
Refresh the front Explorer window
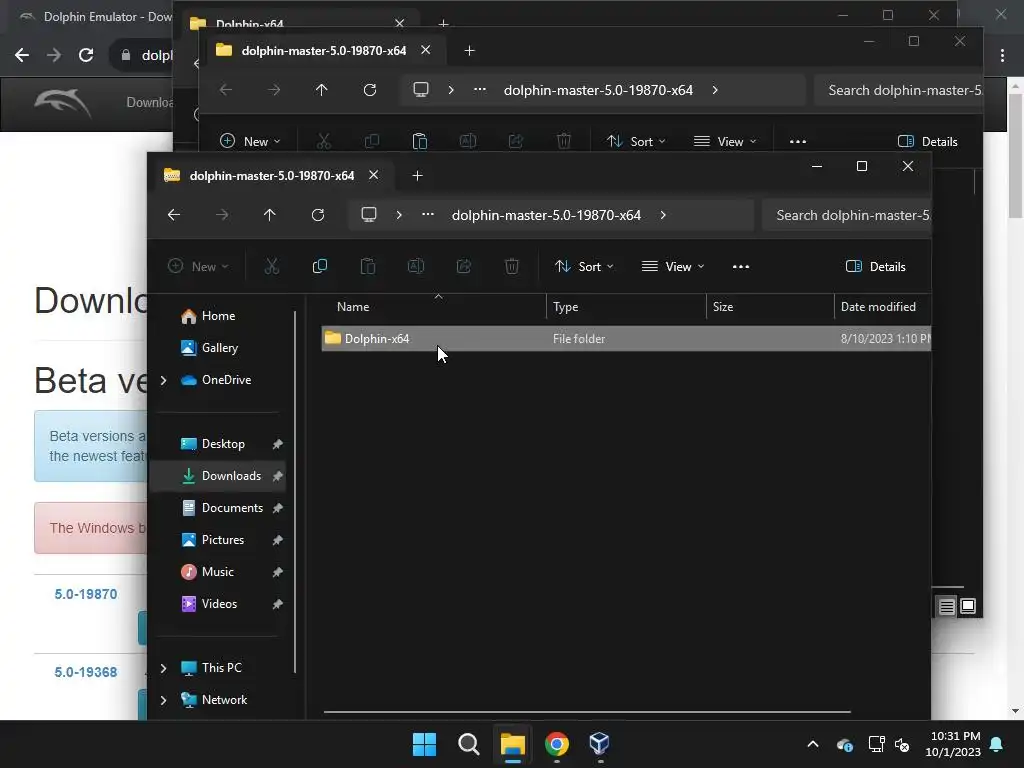coord(318,215)
